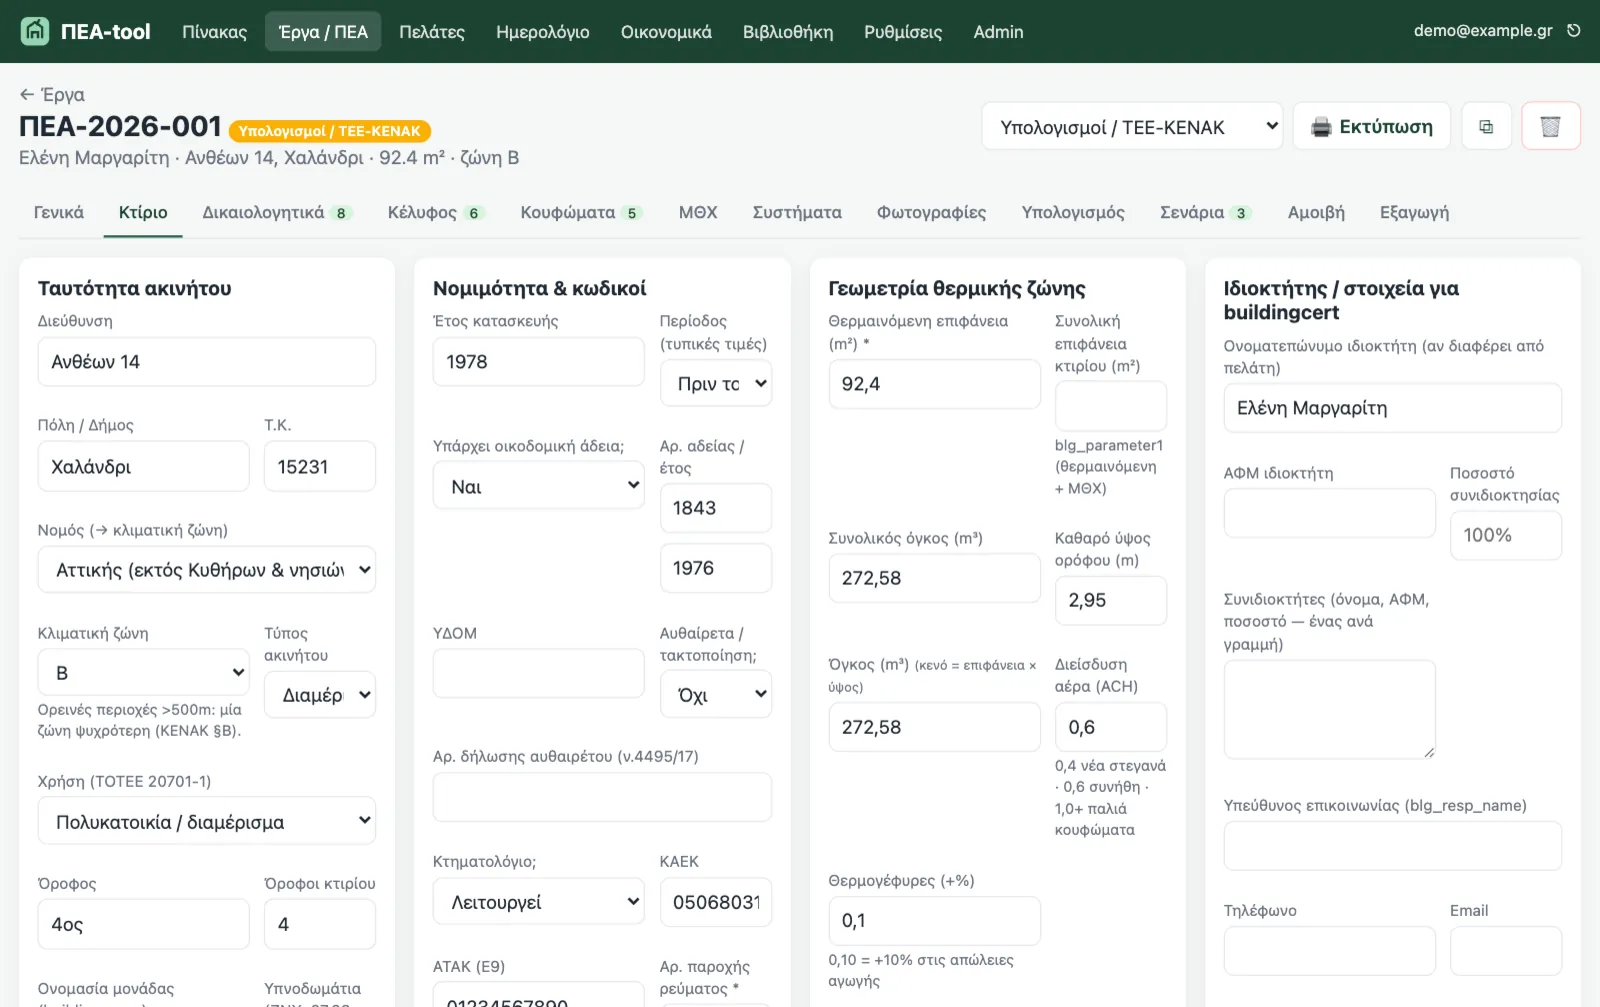Image resolution: width=1600 pixels, height=1007 pixels.
Task: Switch to the Συστήματα tab
Action: 797,212
